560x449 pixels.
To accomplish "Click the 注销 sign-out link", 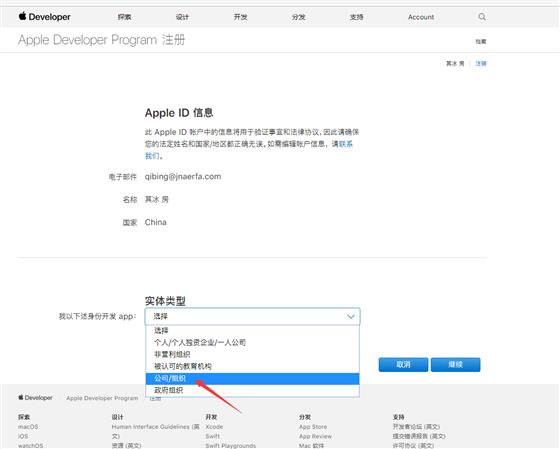I will [481, 64].
